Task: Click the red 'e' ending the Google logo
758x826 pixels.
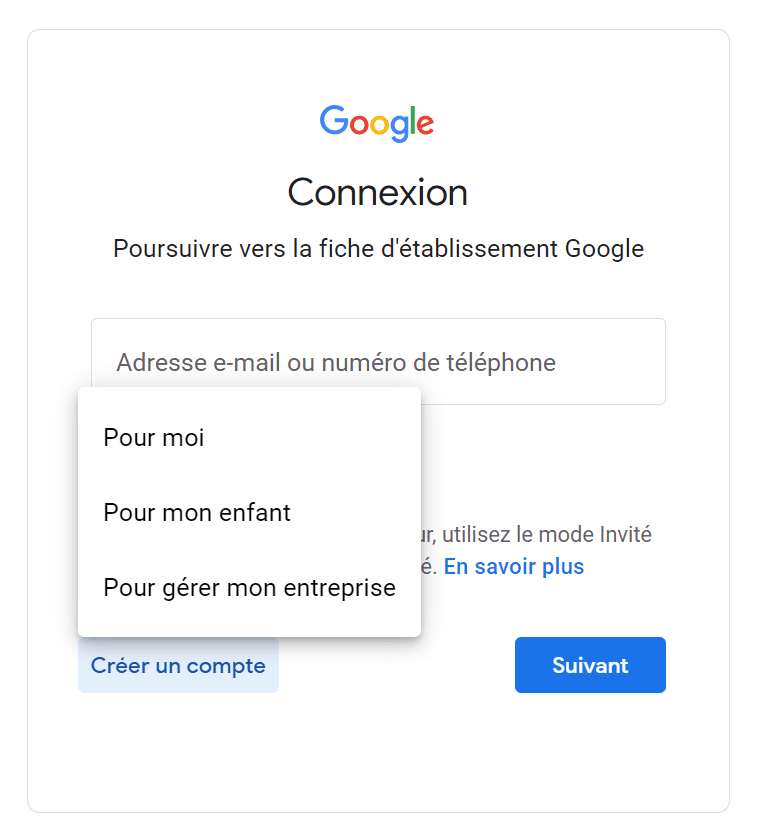Action: click(424, 124)
